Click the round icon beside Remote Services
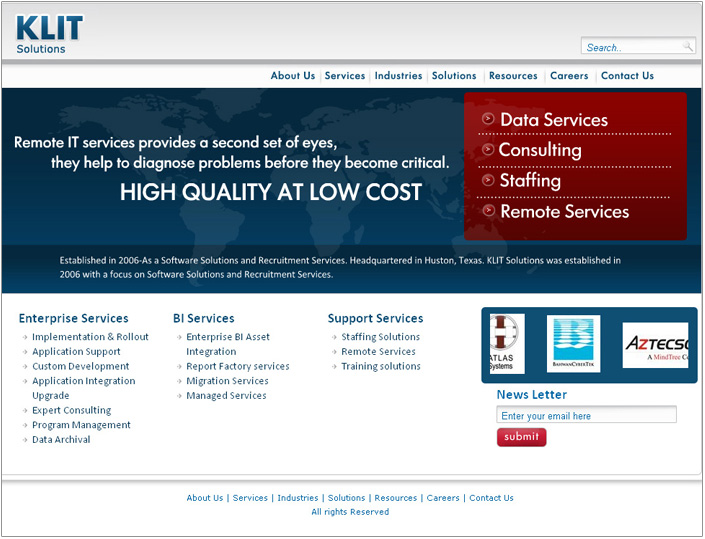The height and width of the screenshot is (539, 705). point(488,211)
